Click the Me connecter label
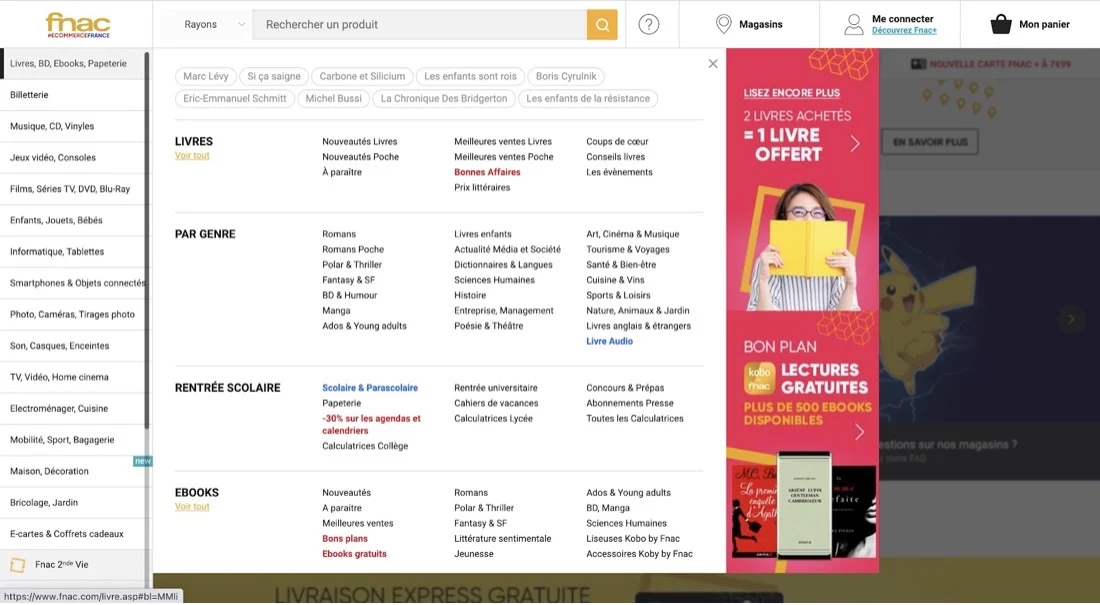 pos(903,19)
